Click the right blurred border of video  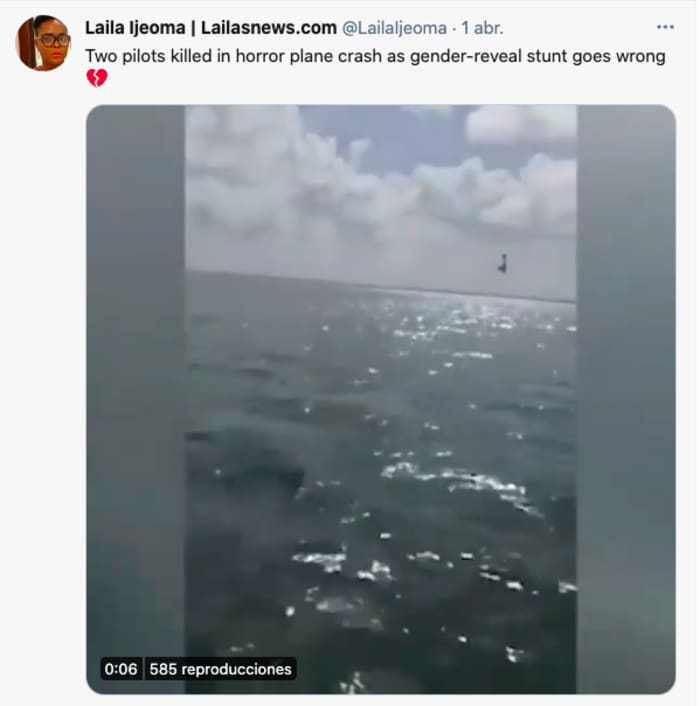tap(626, 399)
